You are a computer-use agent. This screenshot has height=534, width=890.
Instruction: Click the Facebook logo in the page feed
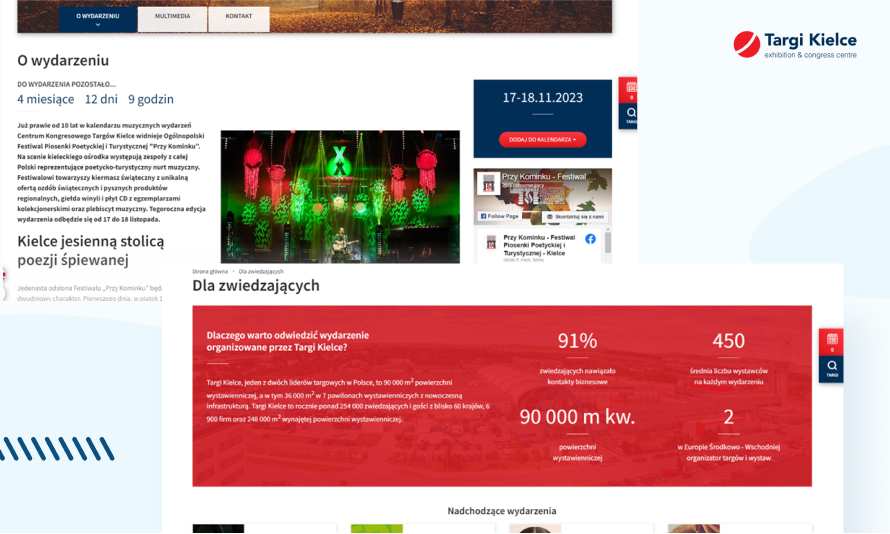pyautogui.click(x=590, y=239)
